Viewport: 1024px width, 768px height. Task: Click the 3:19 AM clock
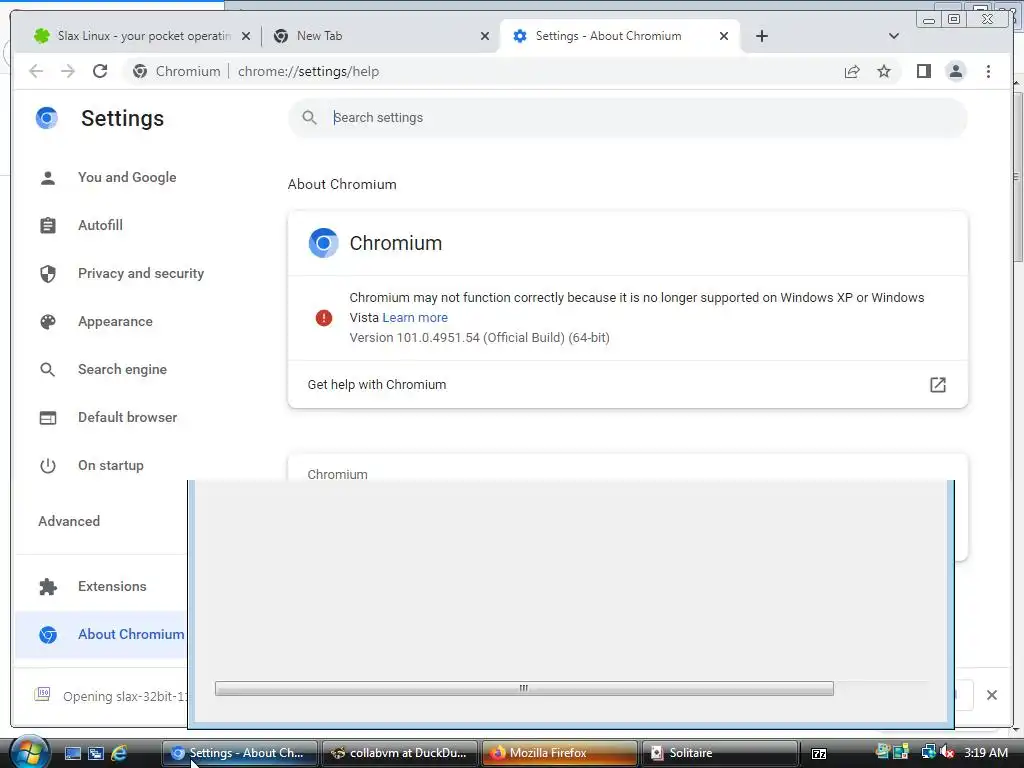[986, 753]
